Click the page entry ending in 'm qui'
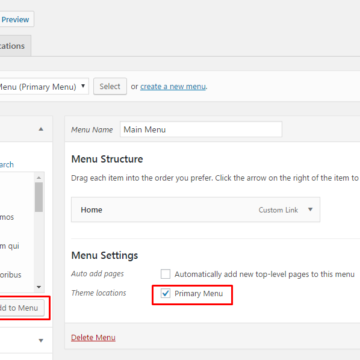The height and width of the screenshot is (360, 360). 10,246
